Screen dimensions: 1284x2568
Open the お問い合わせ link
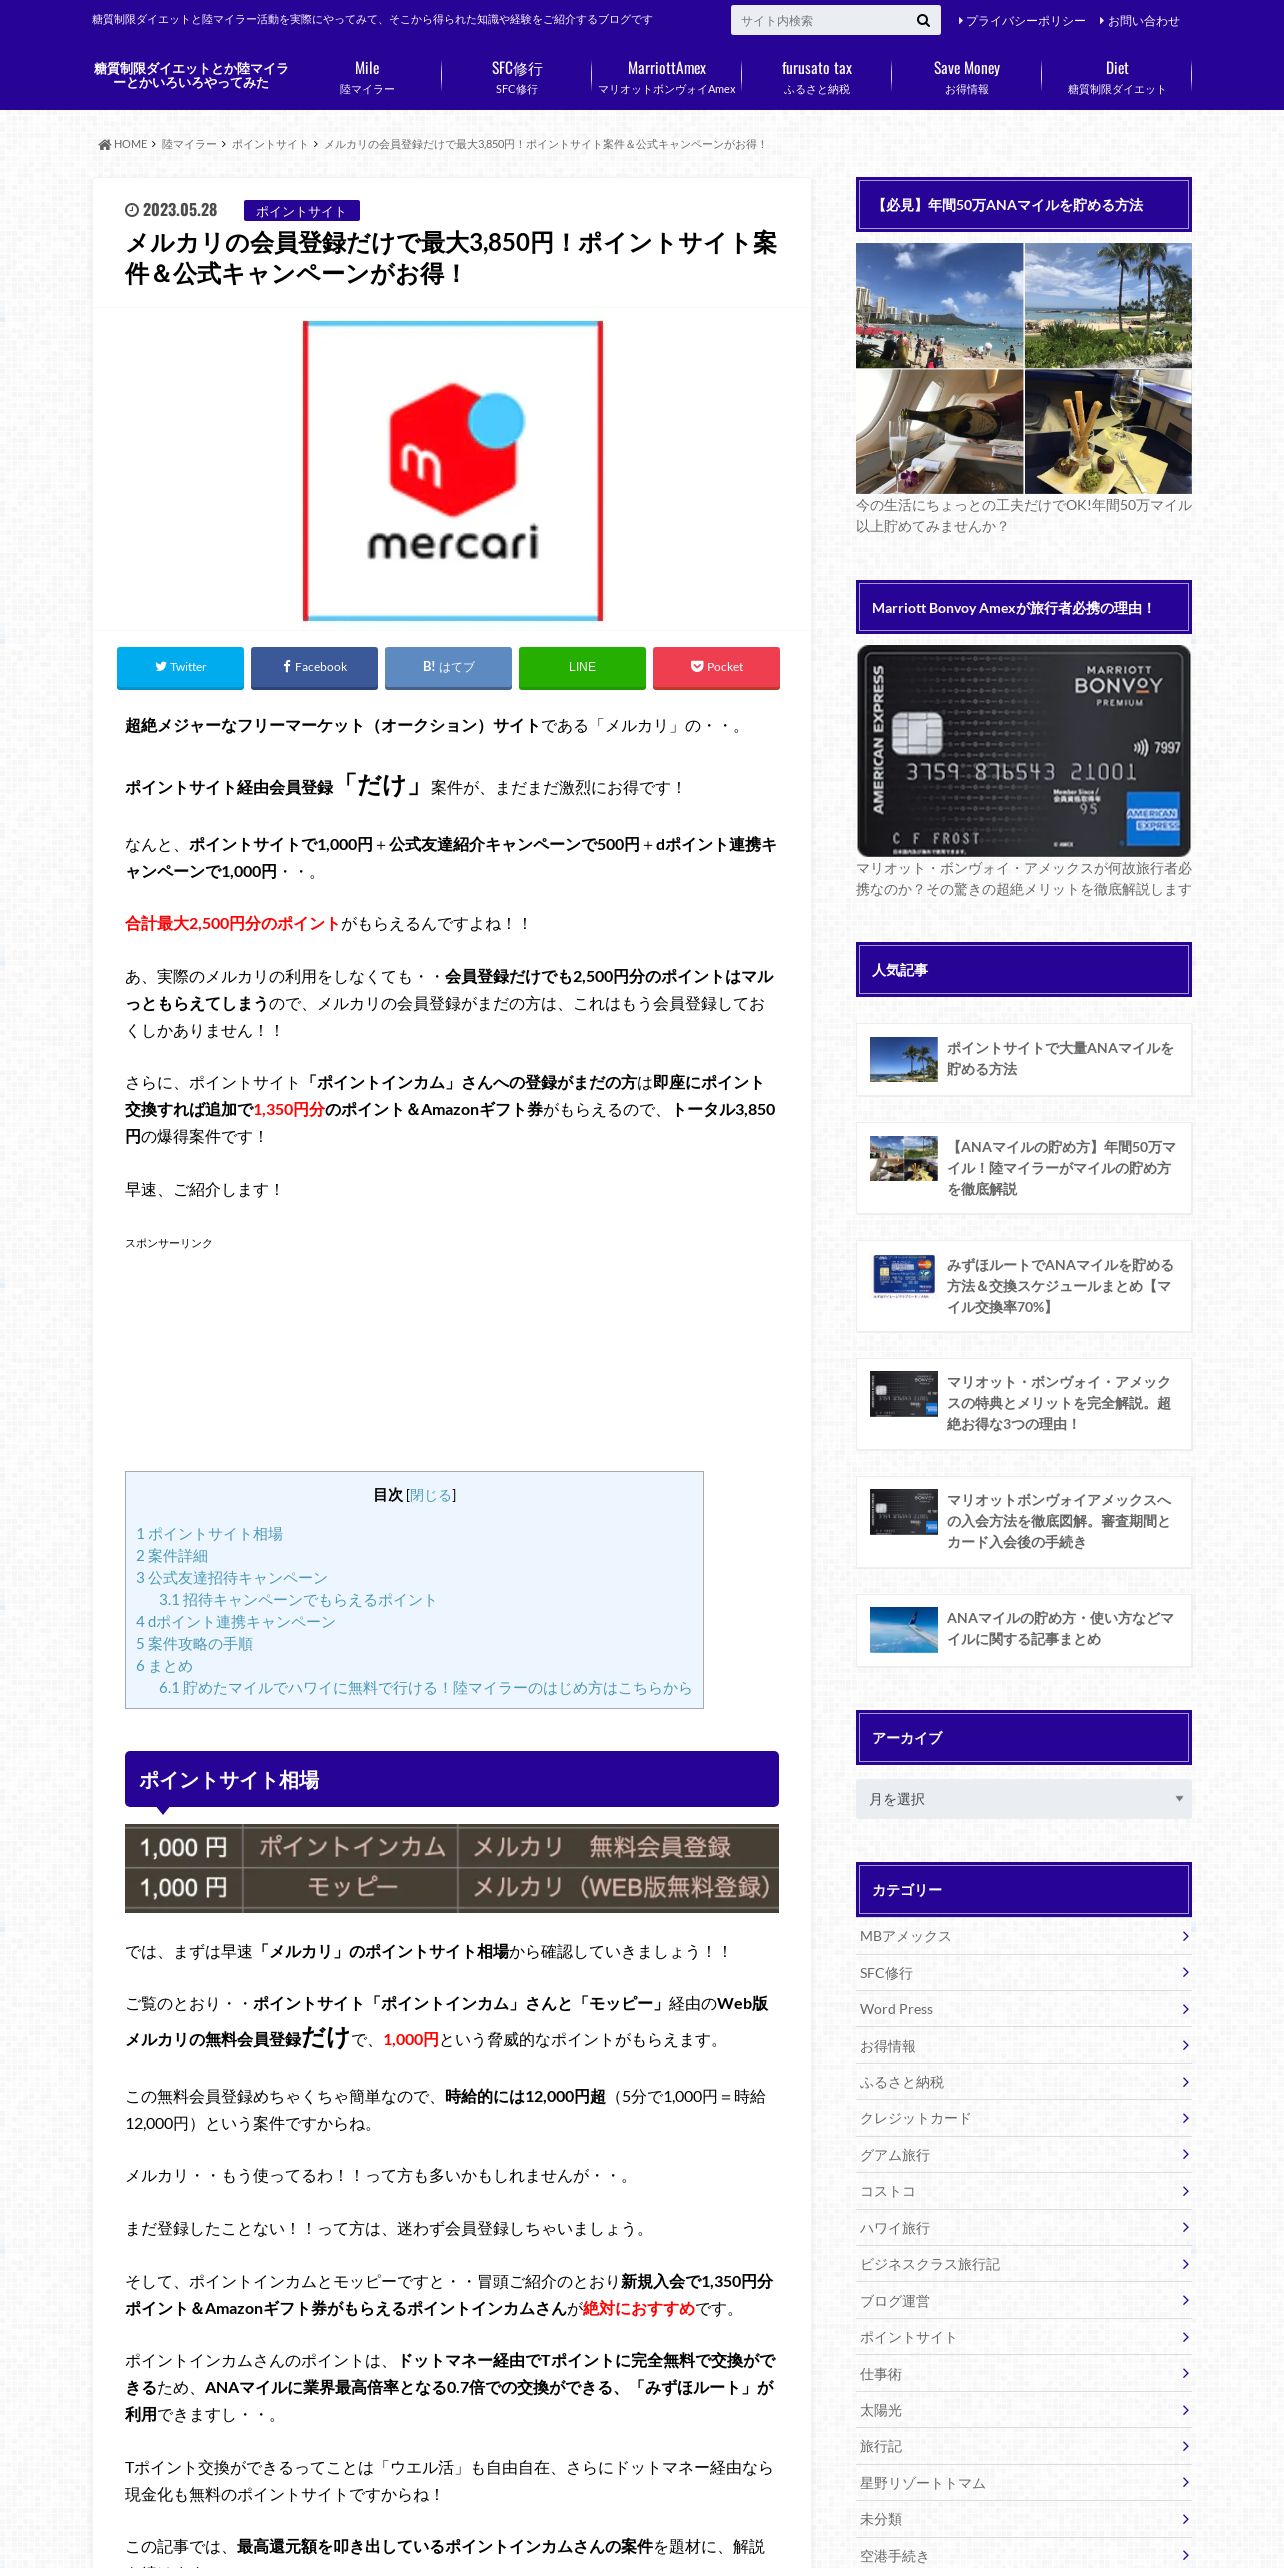(x=1140, y=21)
